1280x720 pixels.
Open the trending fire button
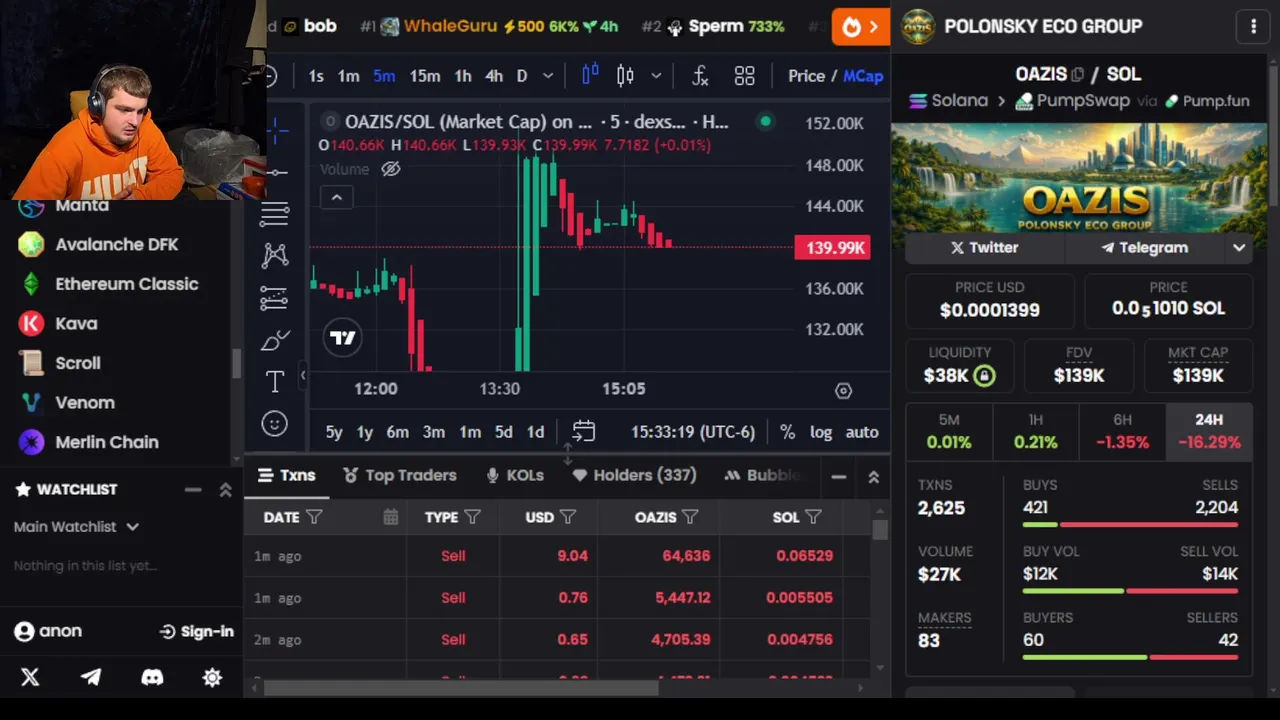[x=860, y=27]
